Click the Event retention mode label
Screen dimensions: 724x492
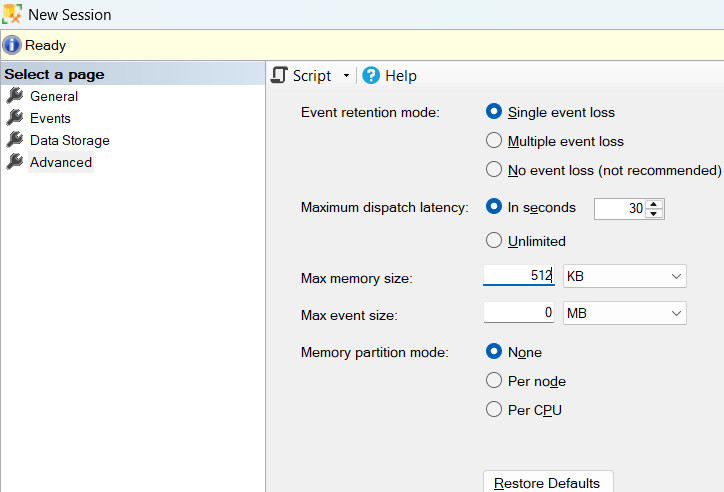370,112
